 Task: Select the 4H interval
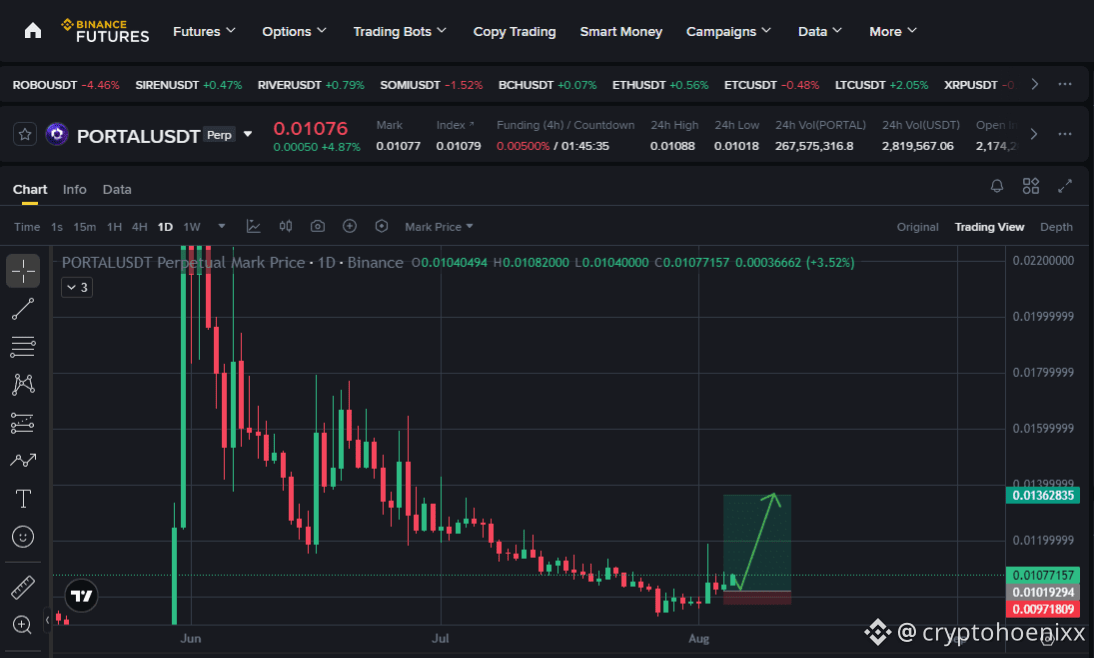pos(140,227)
